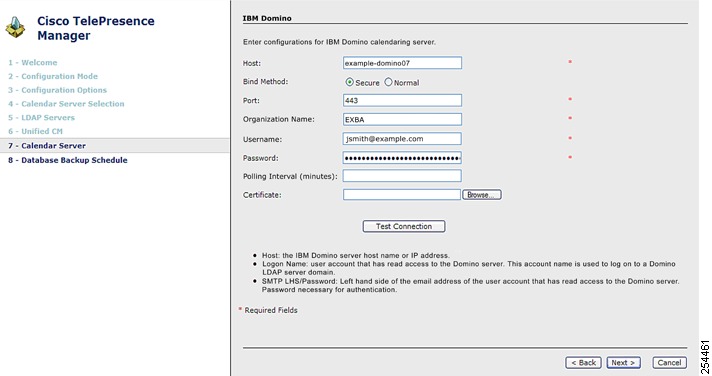Click the Port input field

point(402,100)
